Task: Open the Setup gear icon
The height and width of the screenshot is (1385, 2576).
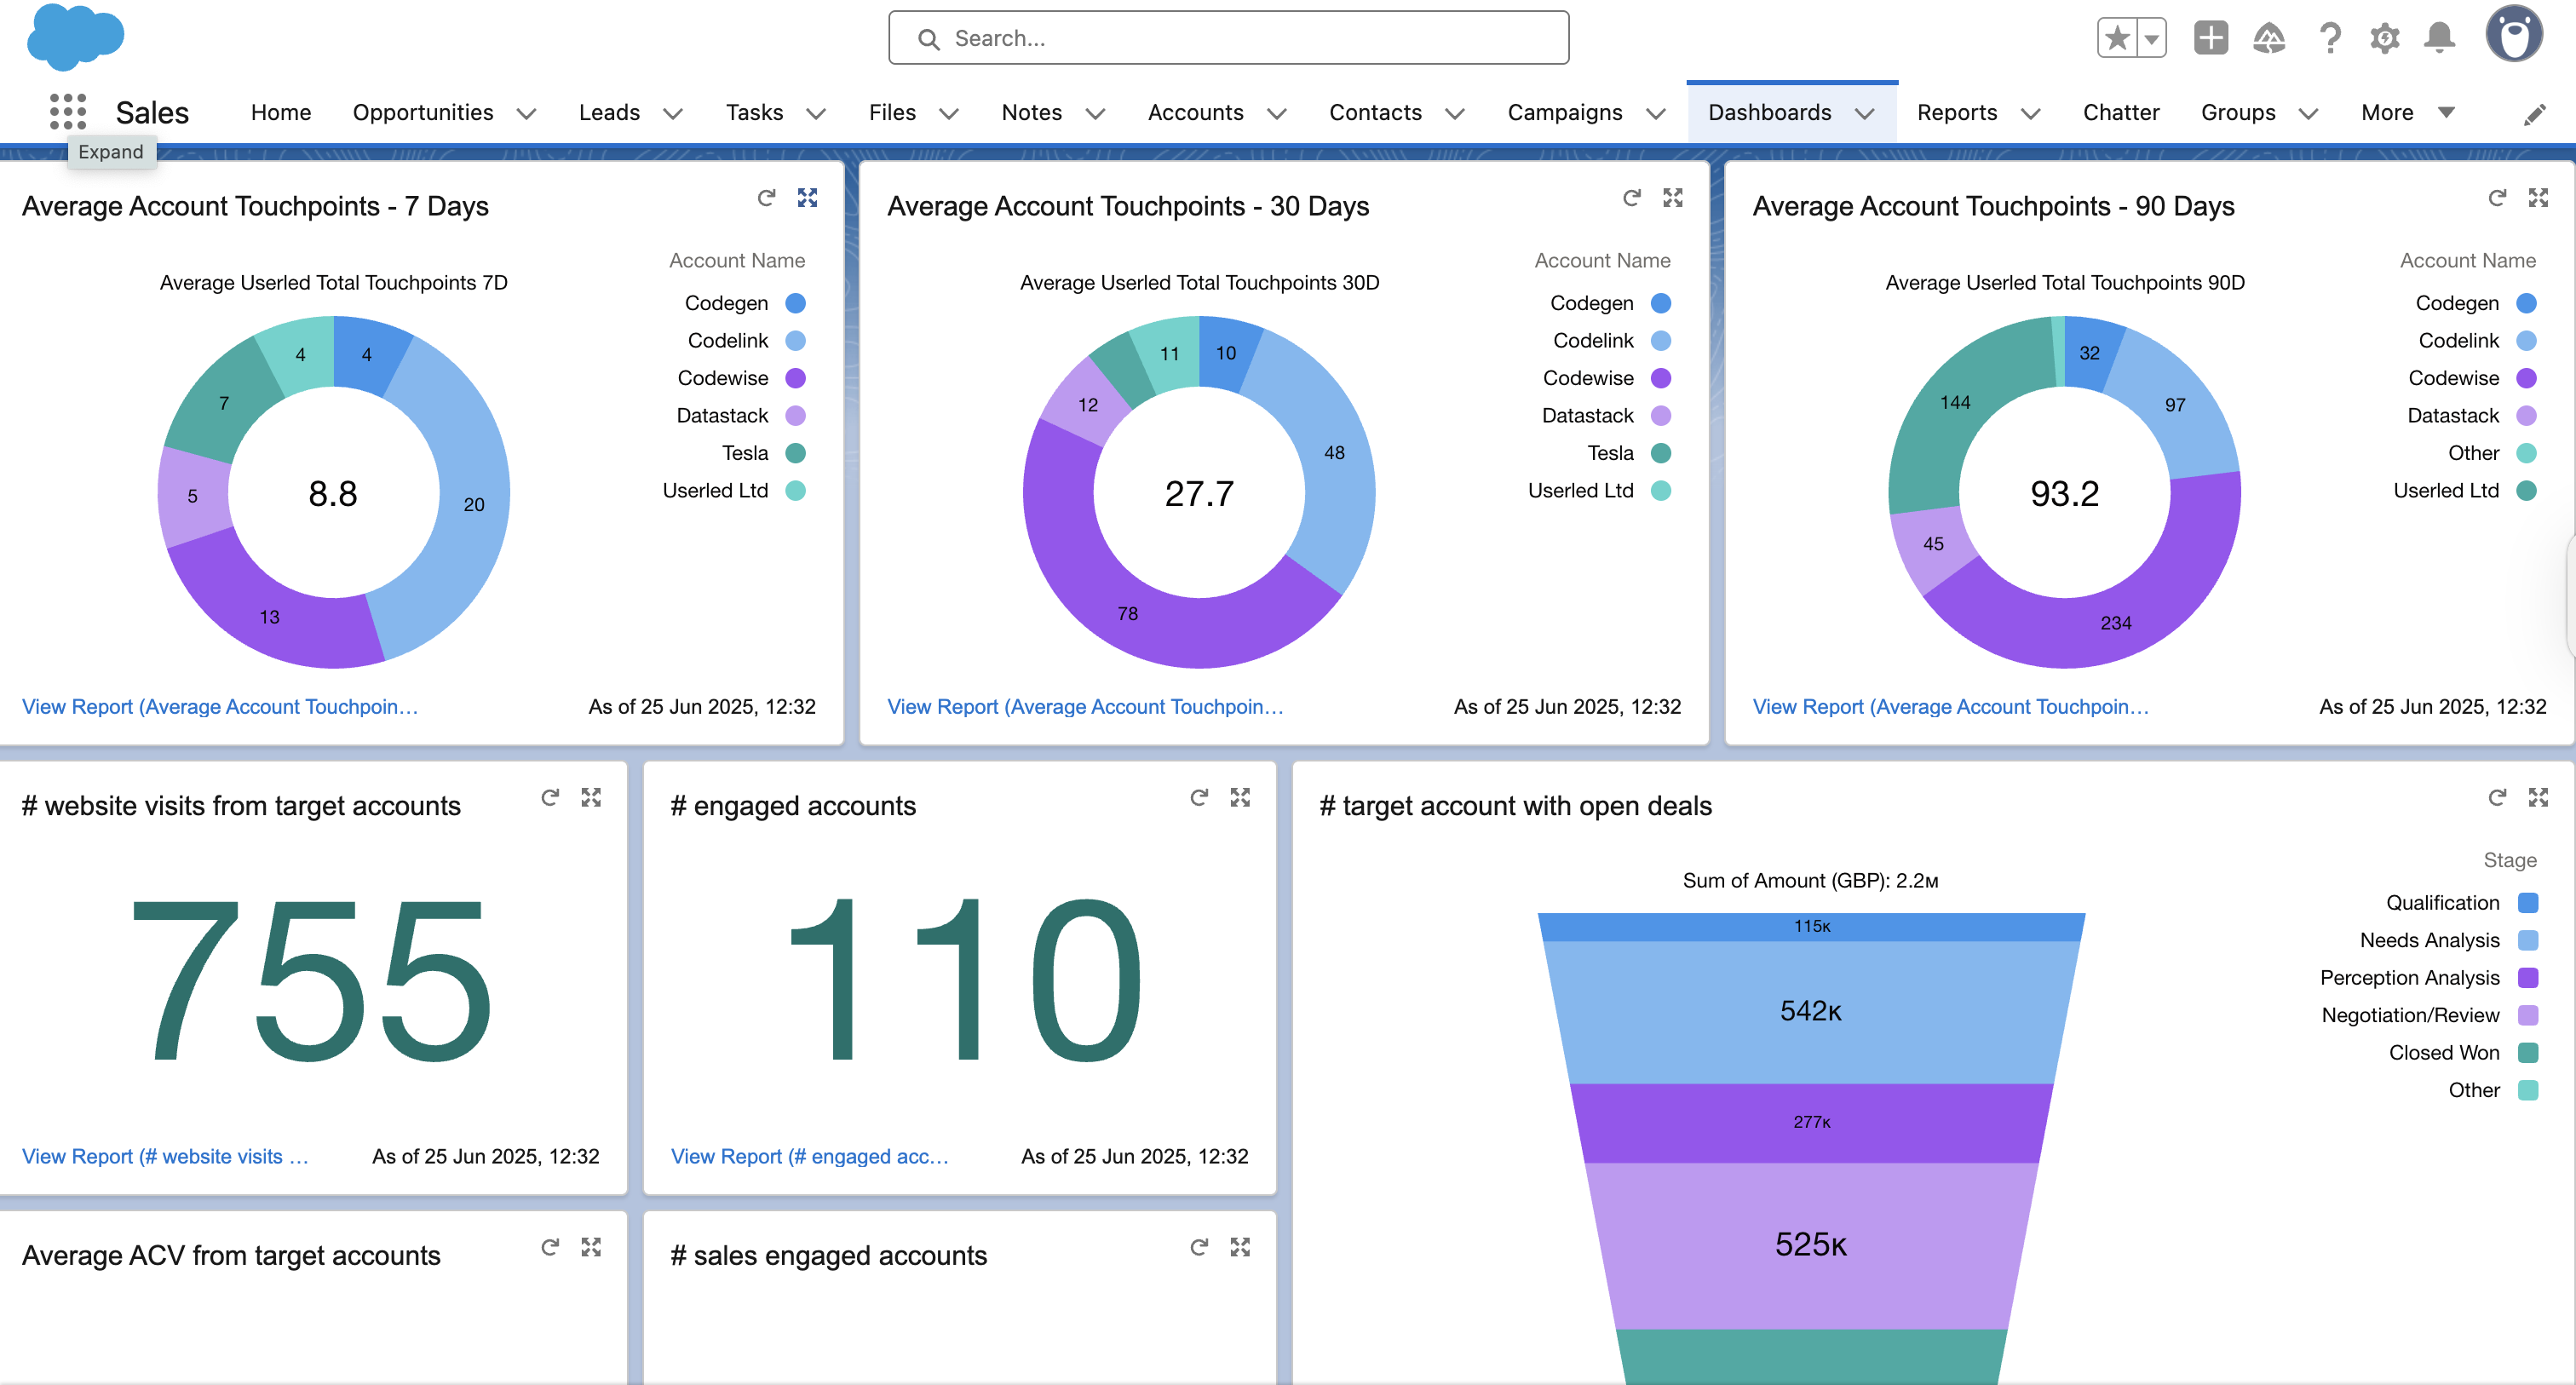Action: (2384, 38)
